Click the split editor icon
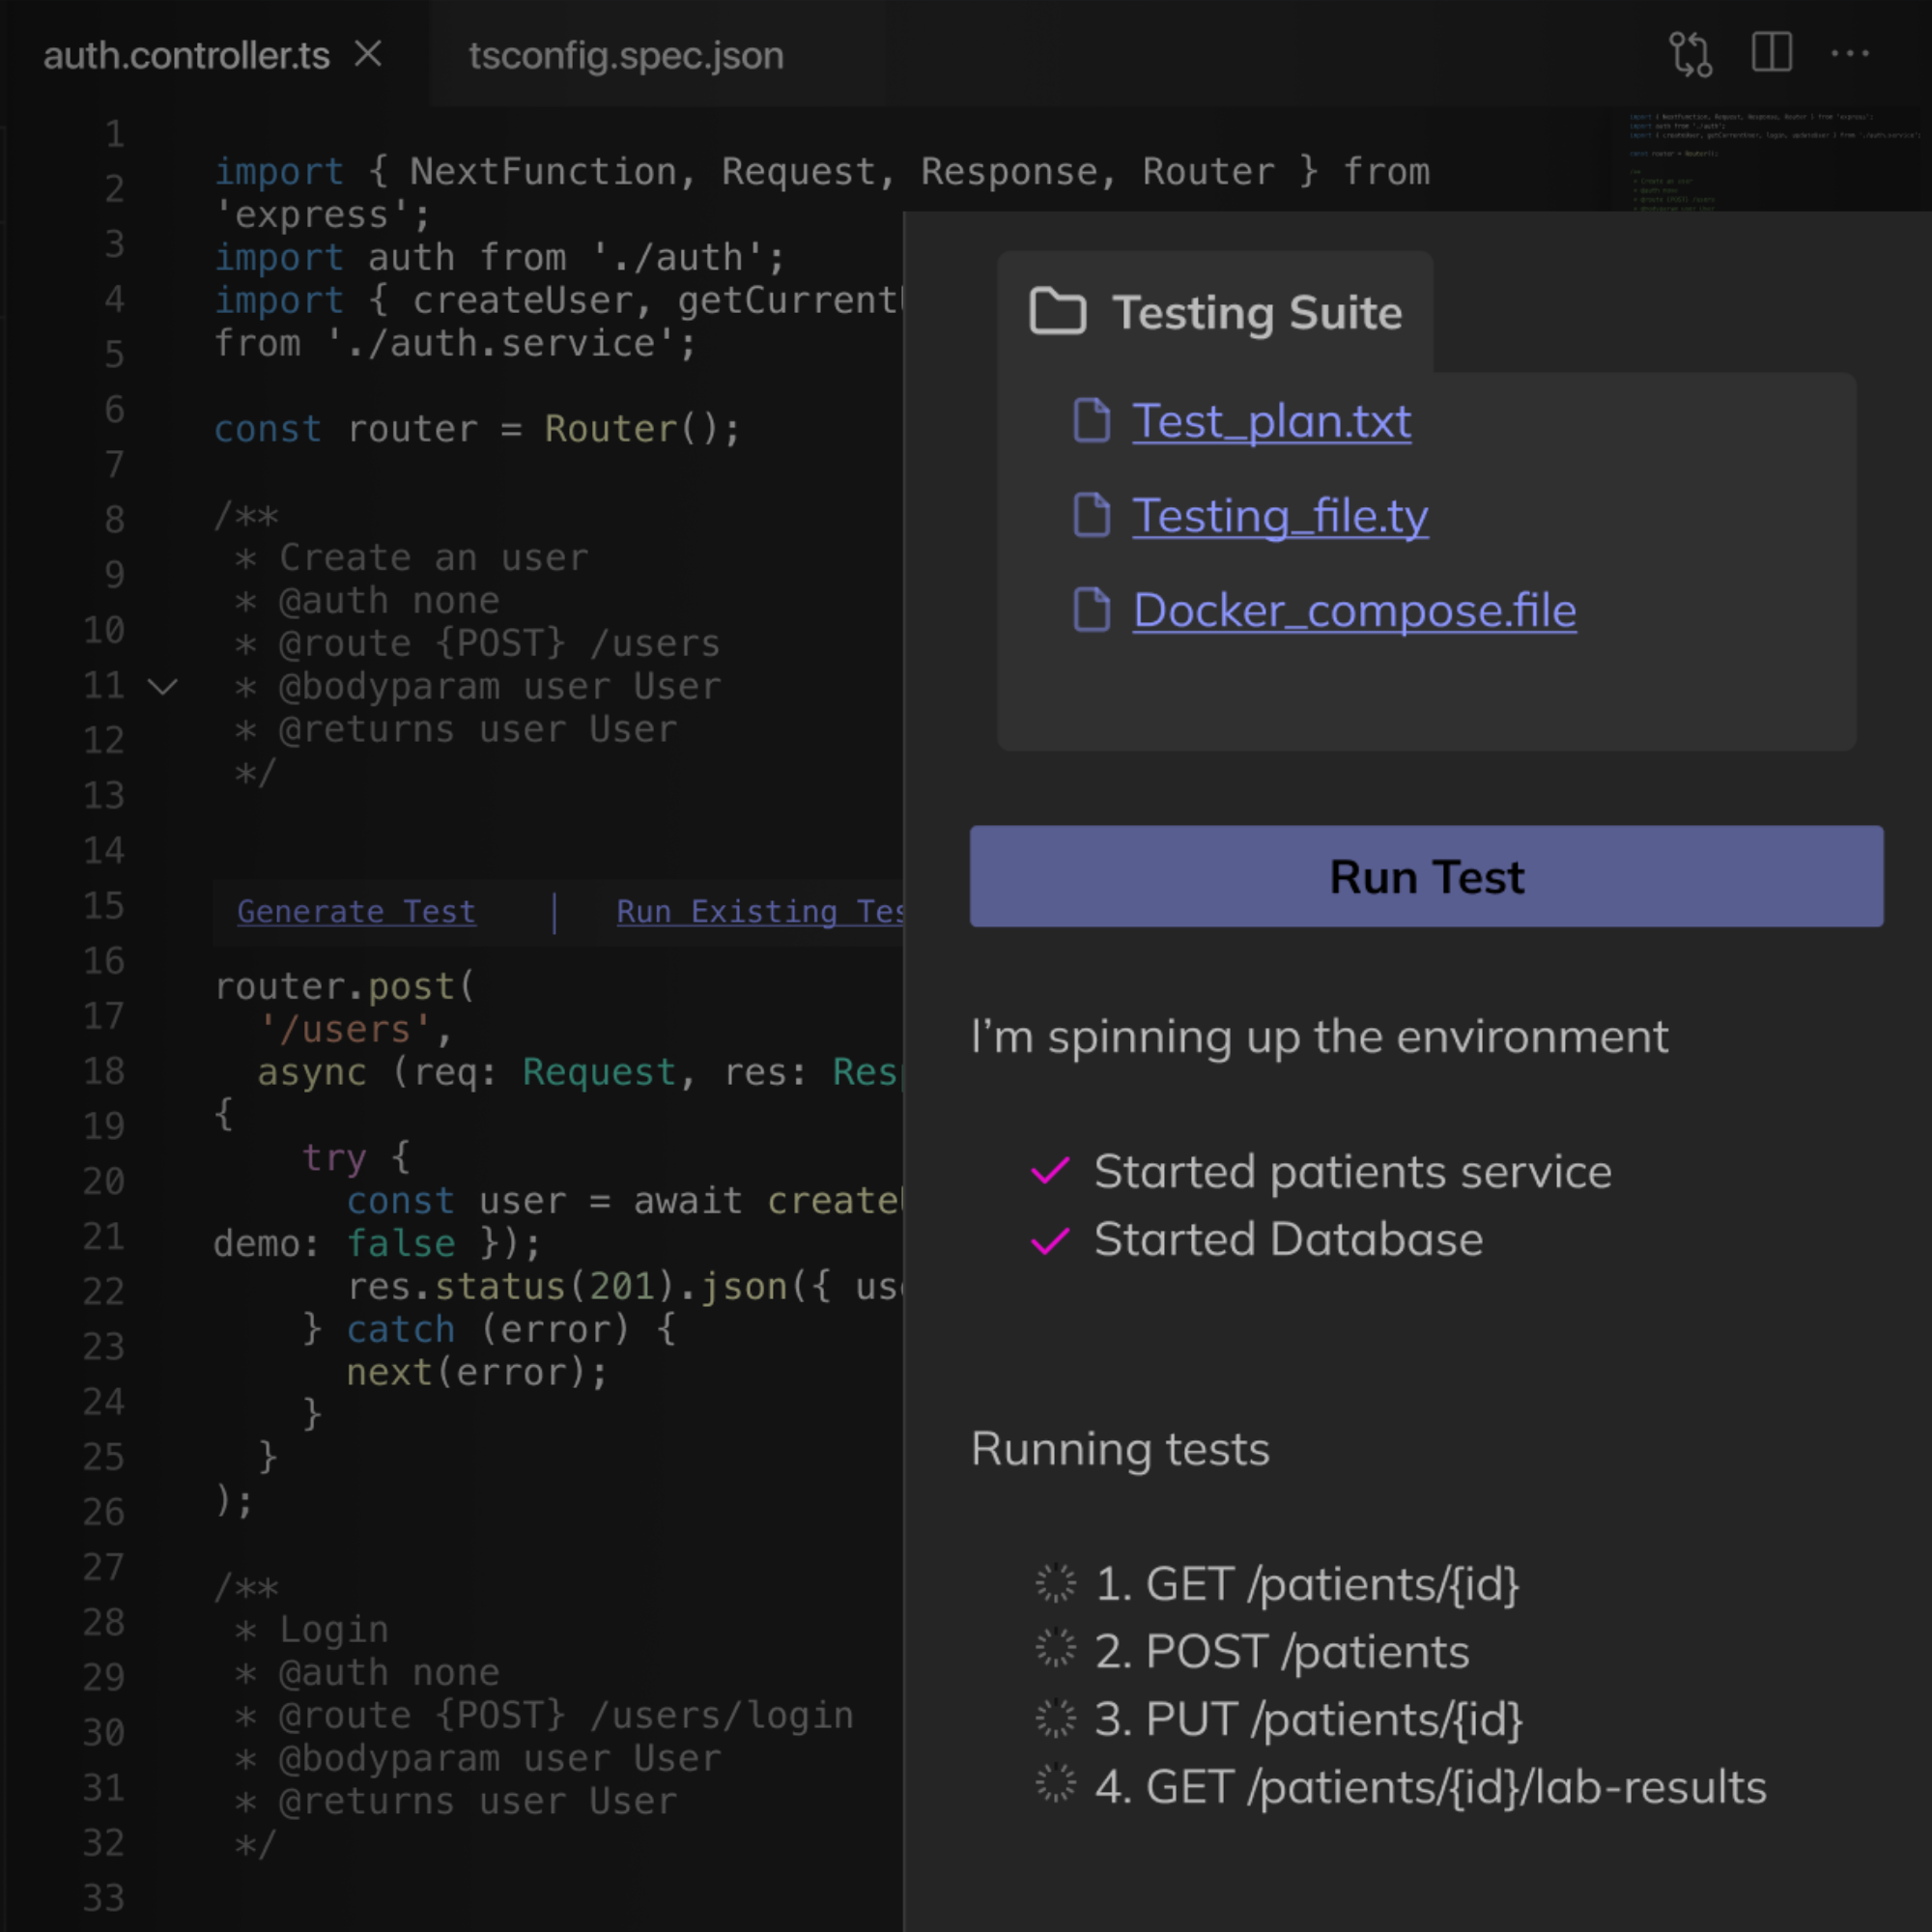 1771,52
